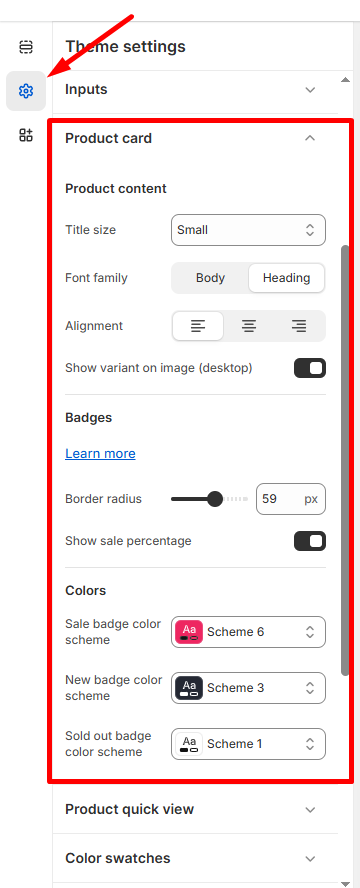Click the Border radius slider handle
This screenshot has width=360, height=888.
pos(215,499)
